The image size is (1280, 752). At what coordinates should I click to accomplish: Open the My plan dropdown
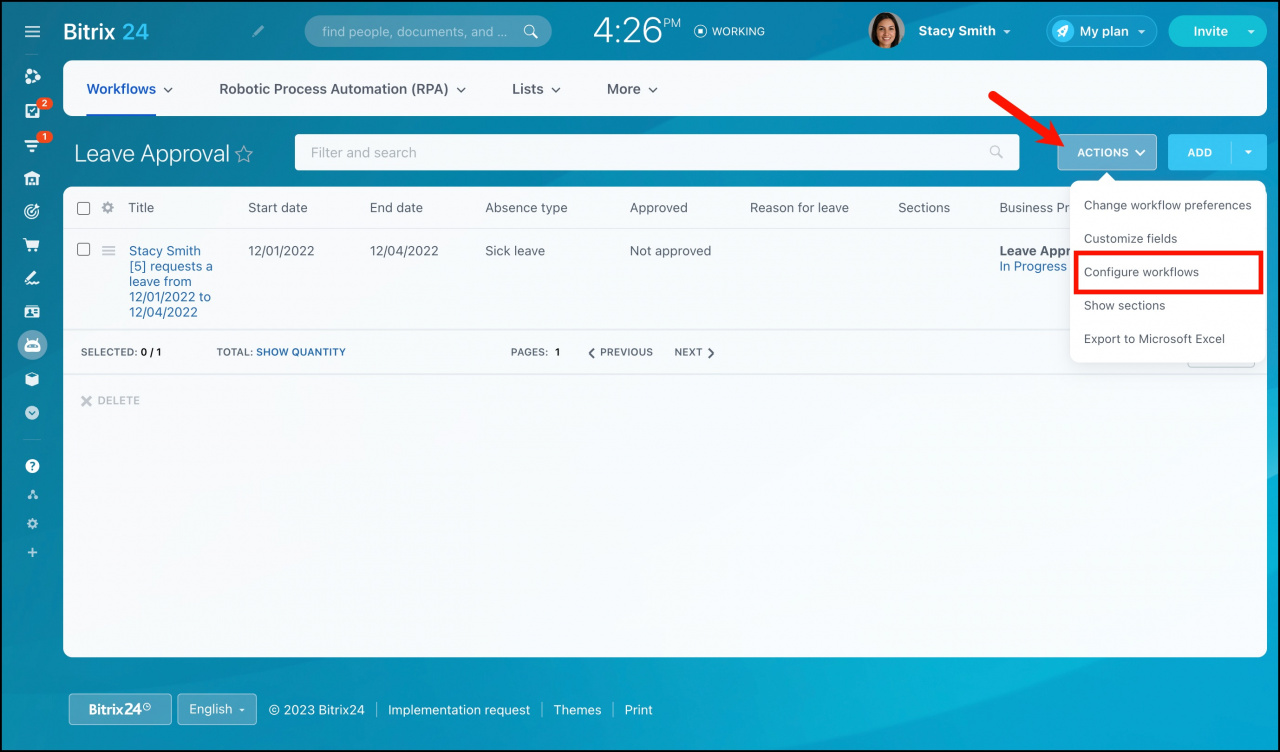click(x=1141, y=32)
